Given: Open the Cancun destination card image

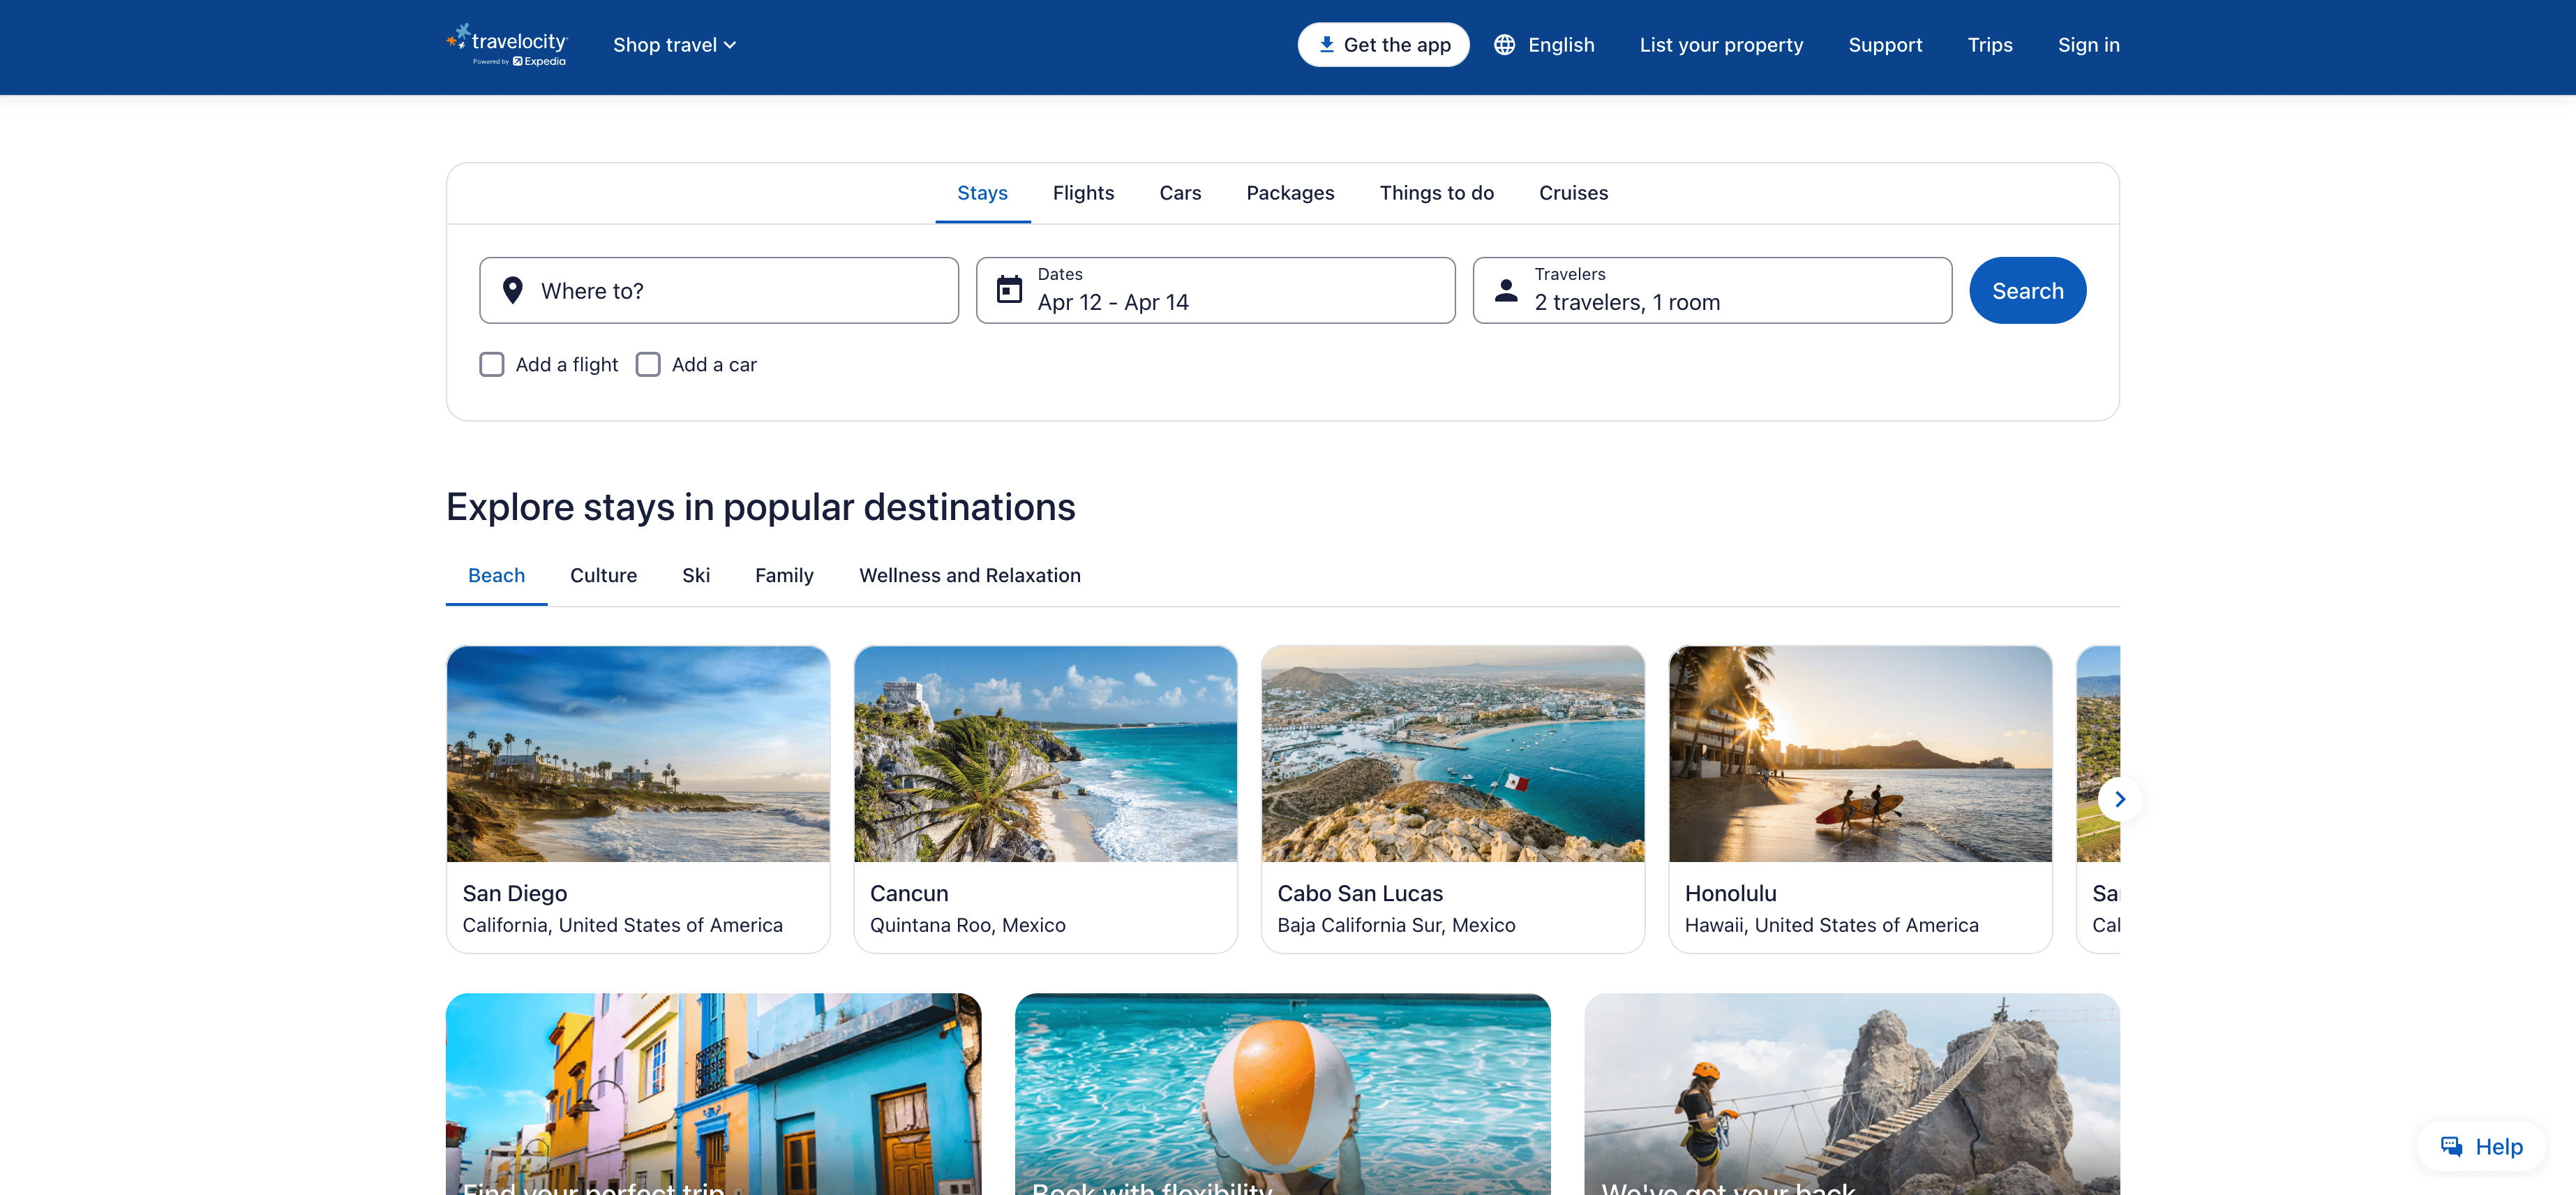Looking at the screenshot, I should (1045, 754).
